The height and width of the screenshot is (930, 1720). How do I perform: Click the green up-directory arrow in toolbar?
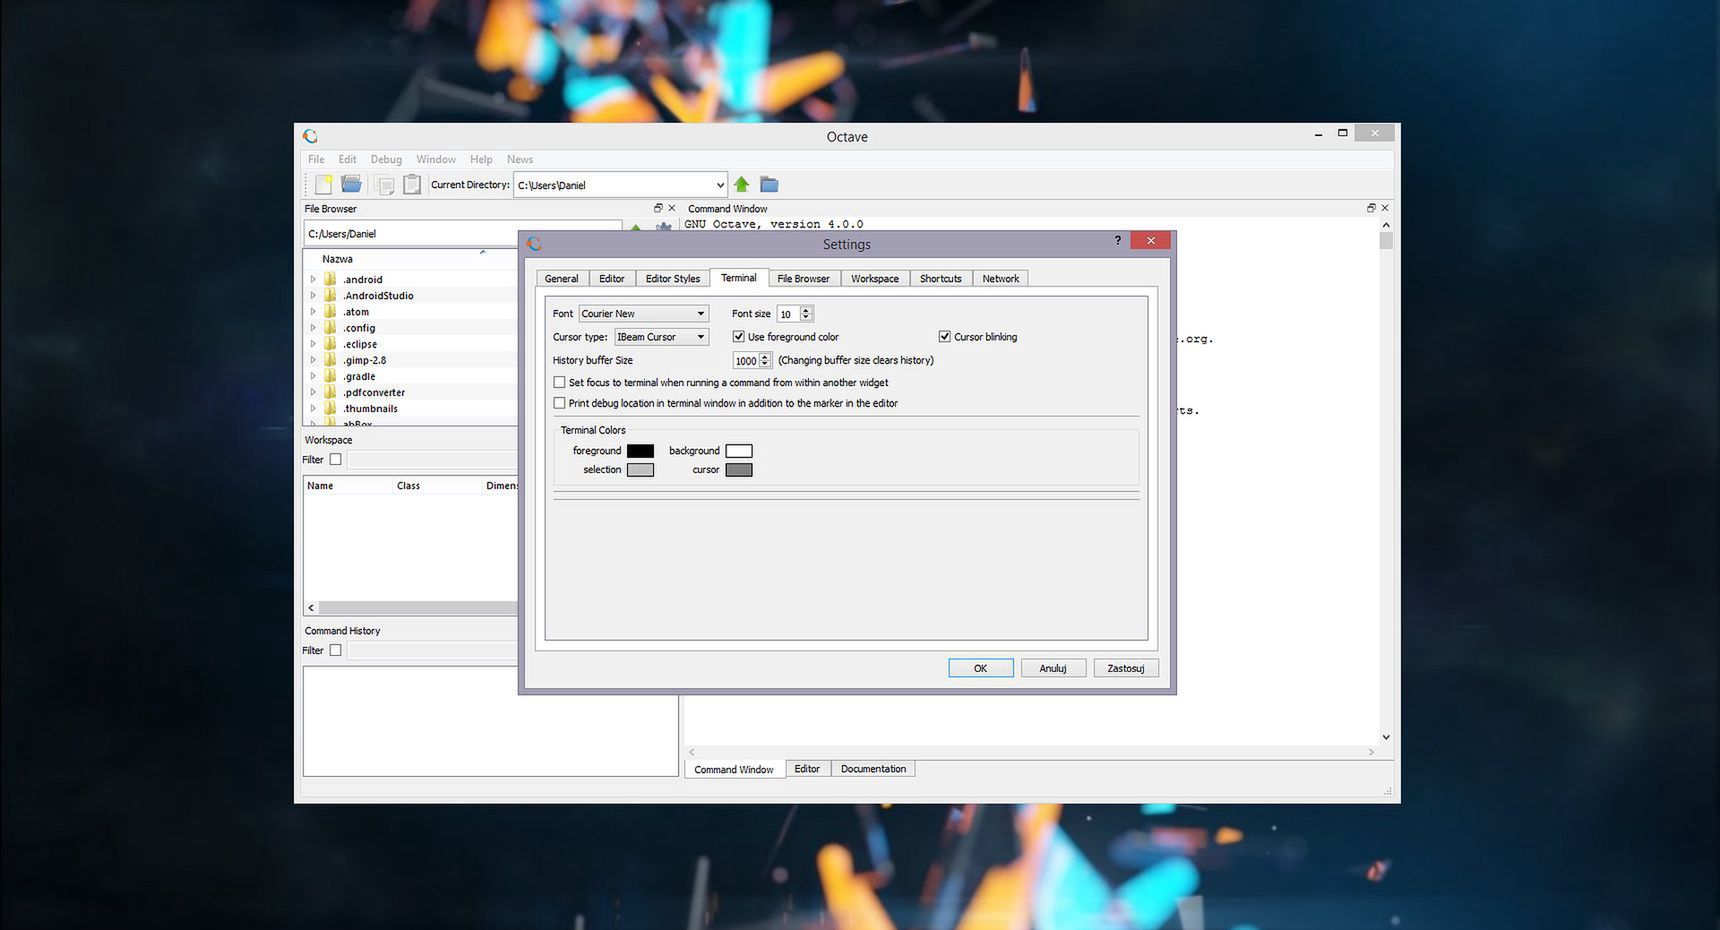pyautogui.click(x=741, y=184)
